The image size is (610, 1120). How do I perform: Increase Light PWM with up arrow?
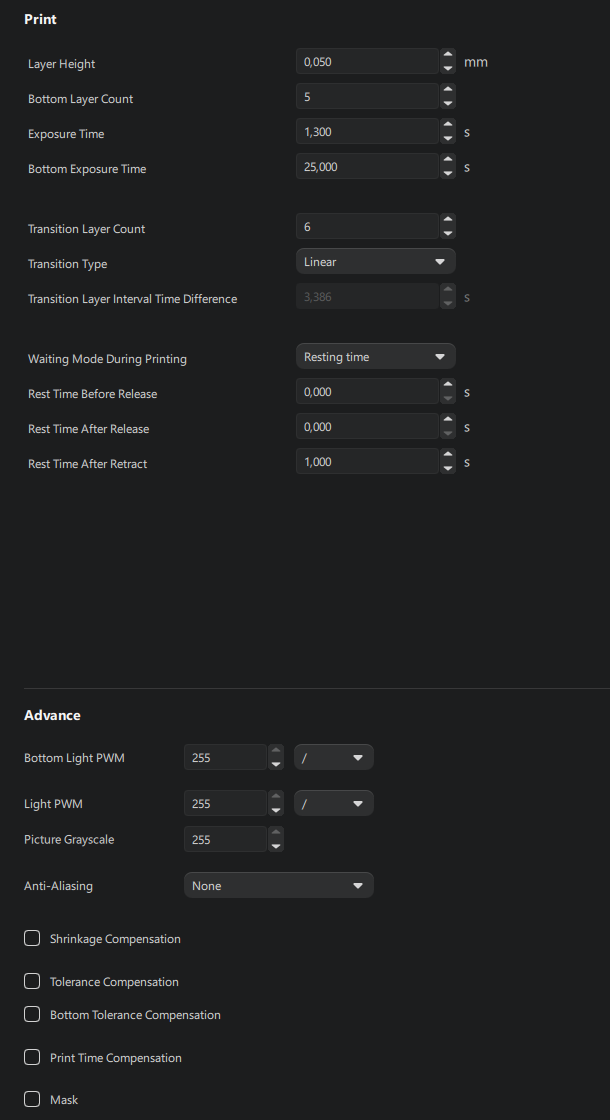pos(276,796)
